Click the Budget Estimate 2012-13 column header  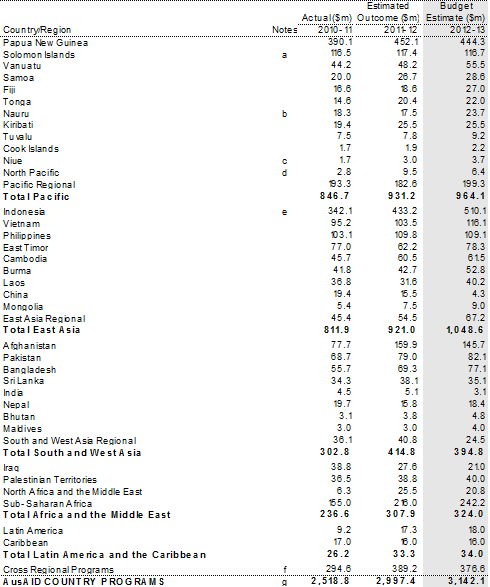456,18
